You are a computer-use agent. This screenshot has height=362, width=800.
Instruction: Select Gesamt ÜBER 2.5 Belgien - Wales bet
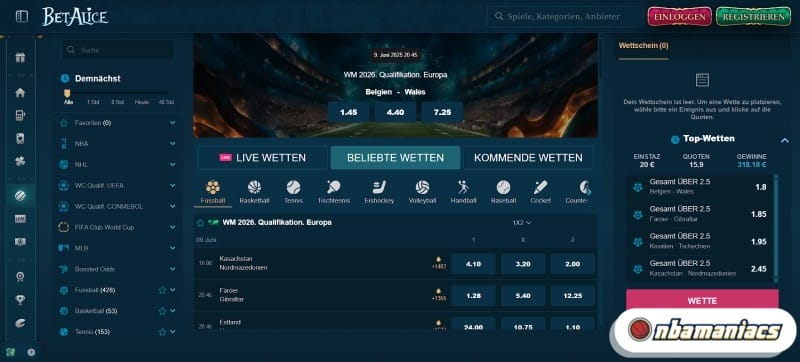pos(700,187)
